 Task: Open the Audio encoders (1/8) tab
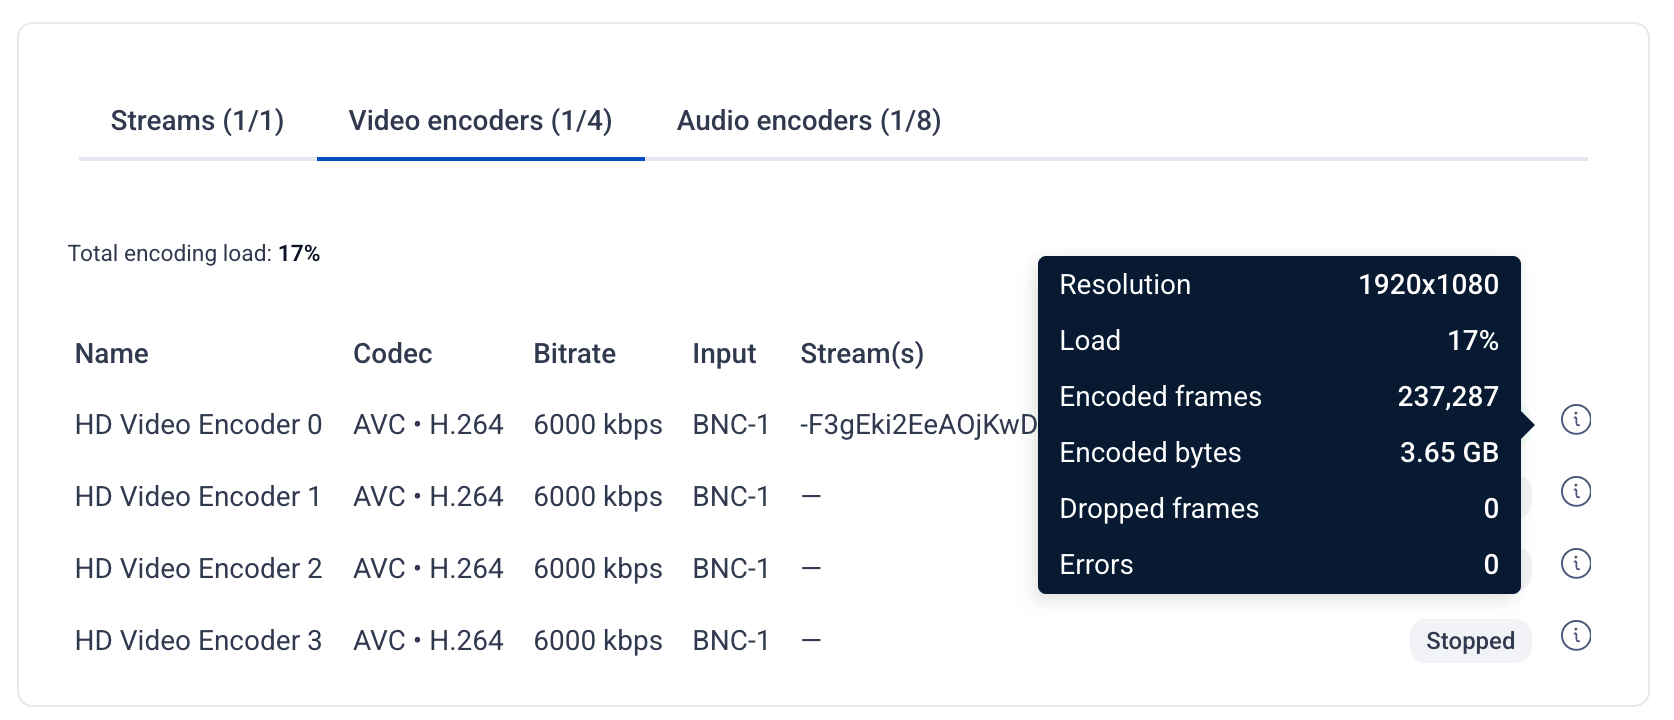(809, 121)
